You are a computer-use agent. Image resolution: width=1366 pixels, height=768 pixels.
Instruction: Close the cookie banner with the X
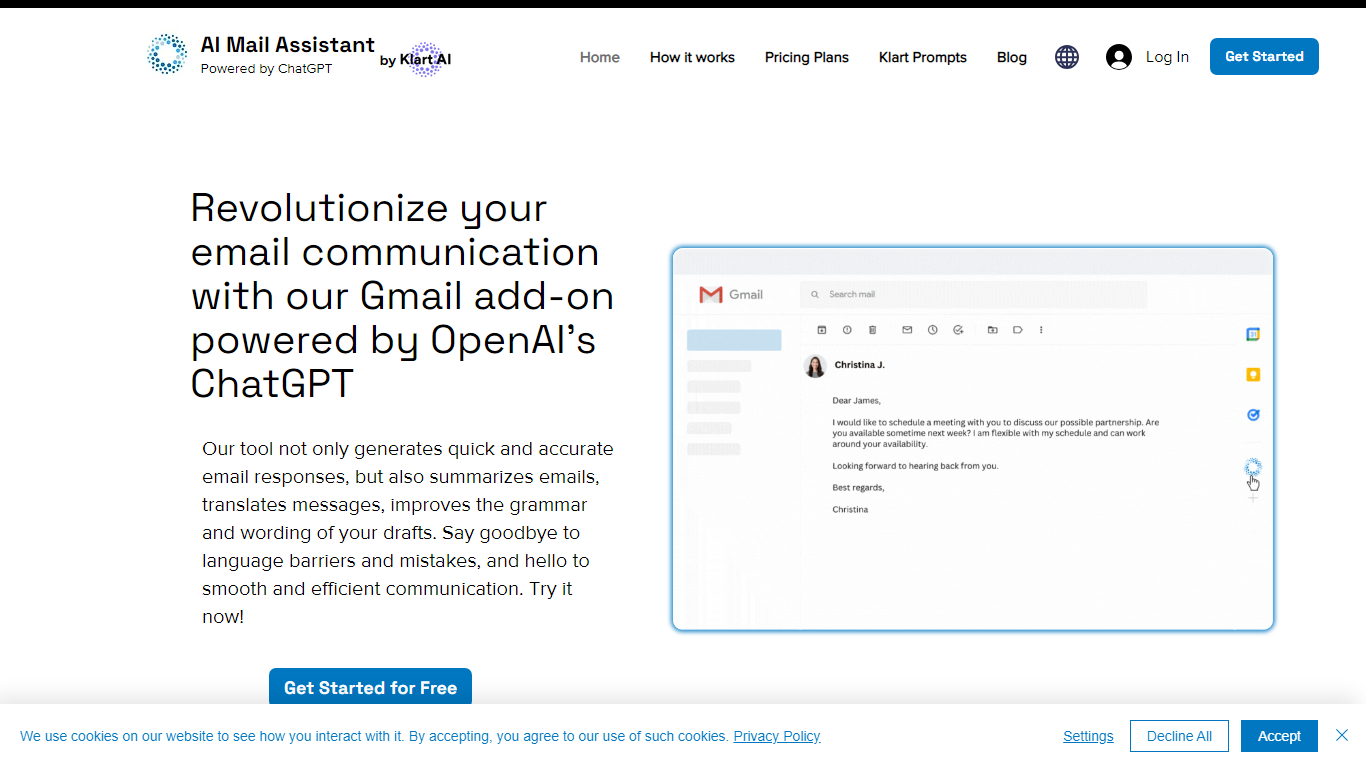coord(1341,735)
